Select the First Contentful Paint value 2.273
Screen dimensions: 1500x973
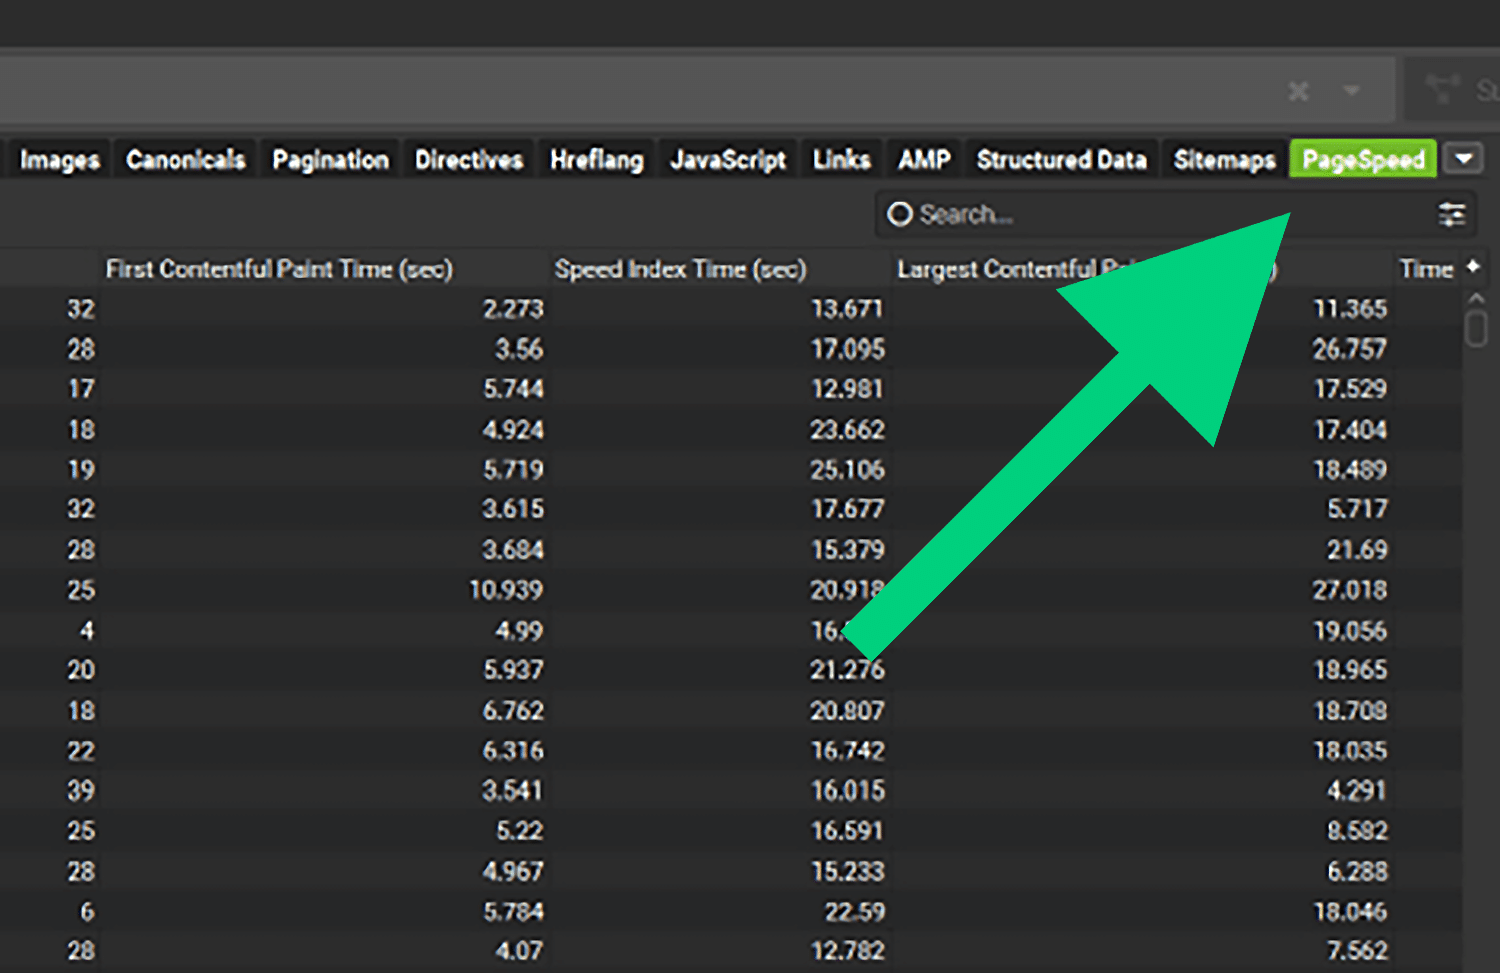tap(513, 309)
